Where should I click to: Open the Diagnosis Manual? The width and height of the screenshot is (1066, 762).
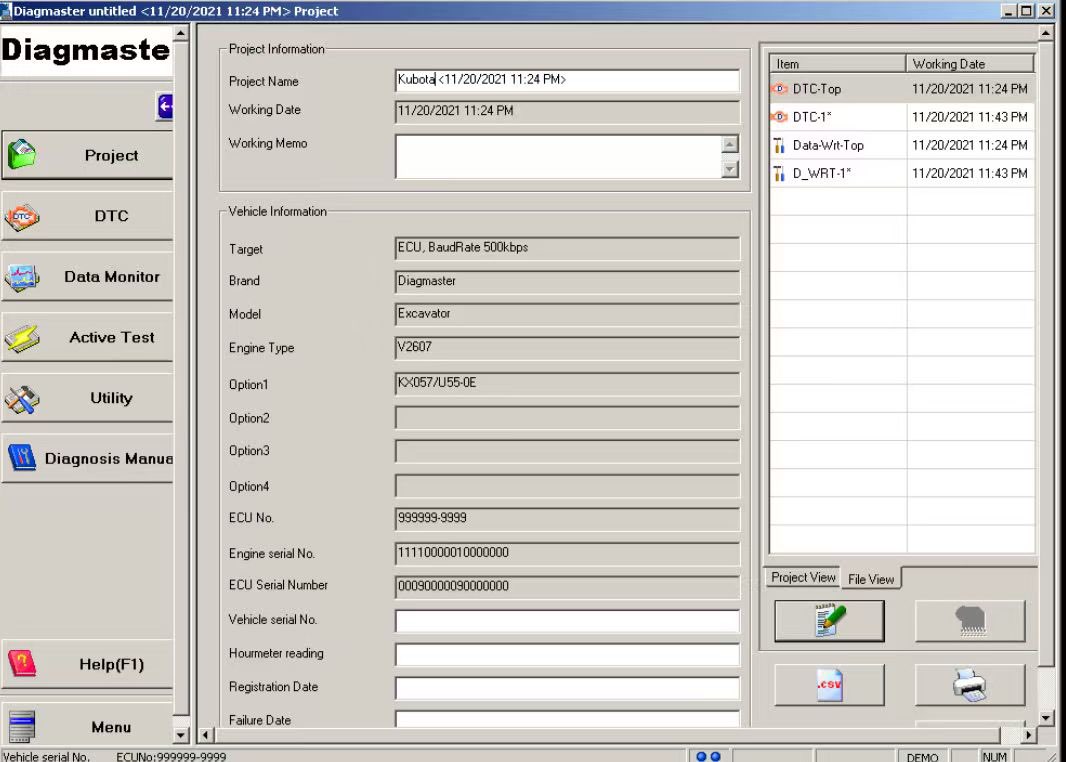tap(87, 459)
